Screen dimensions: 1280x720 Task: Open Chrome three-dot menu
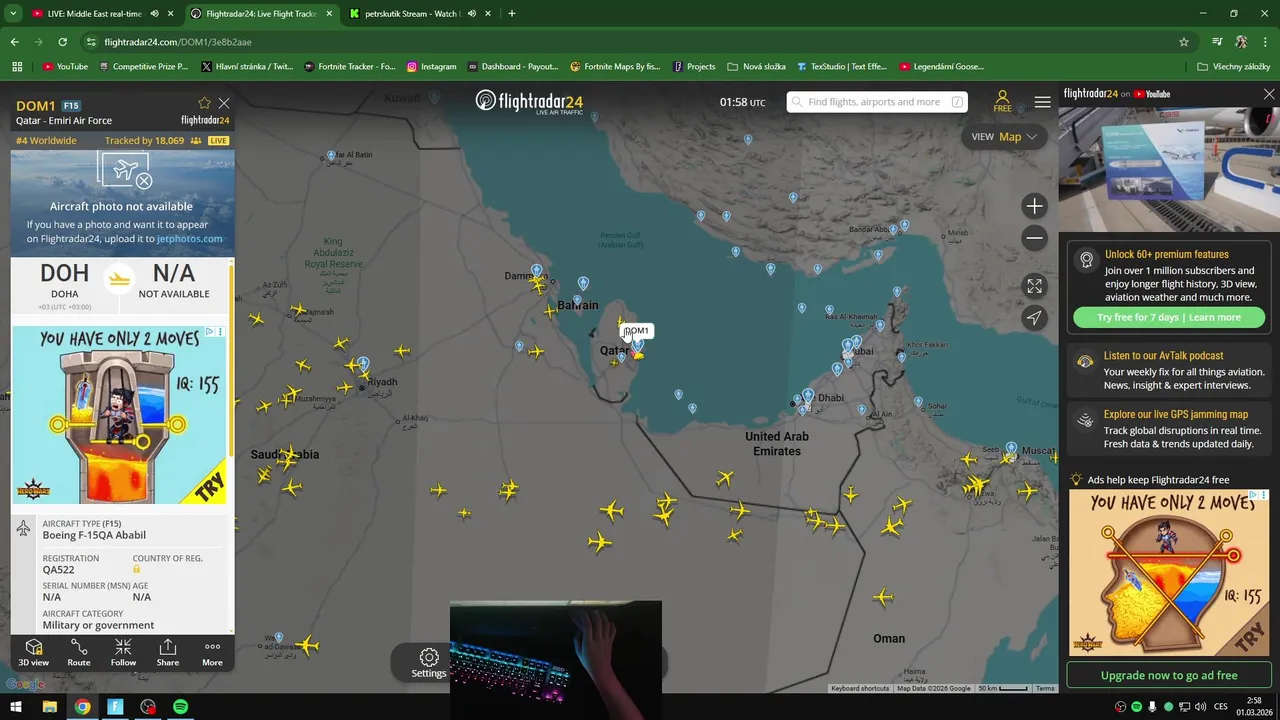(1266, 42)
